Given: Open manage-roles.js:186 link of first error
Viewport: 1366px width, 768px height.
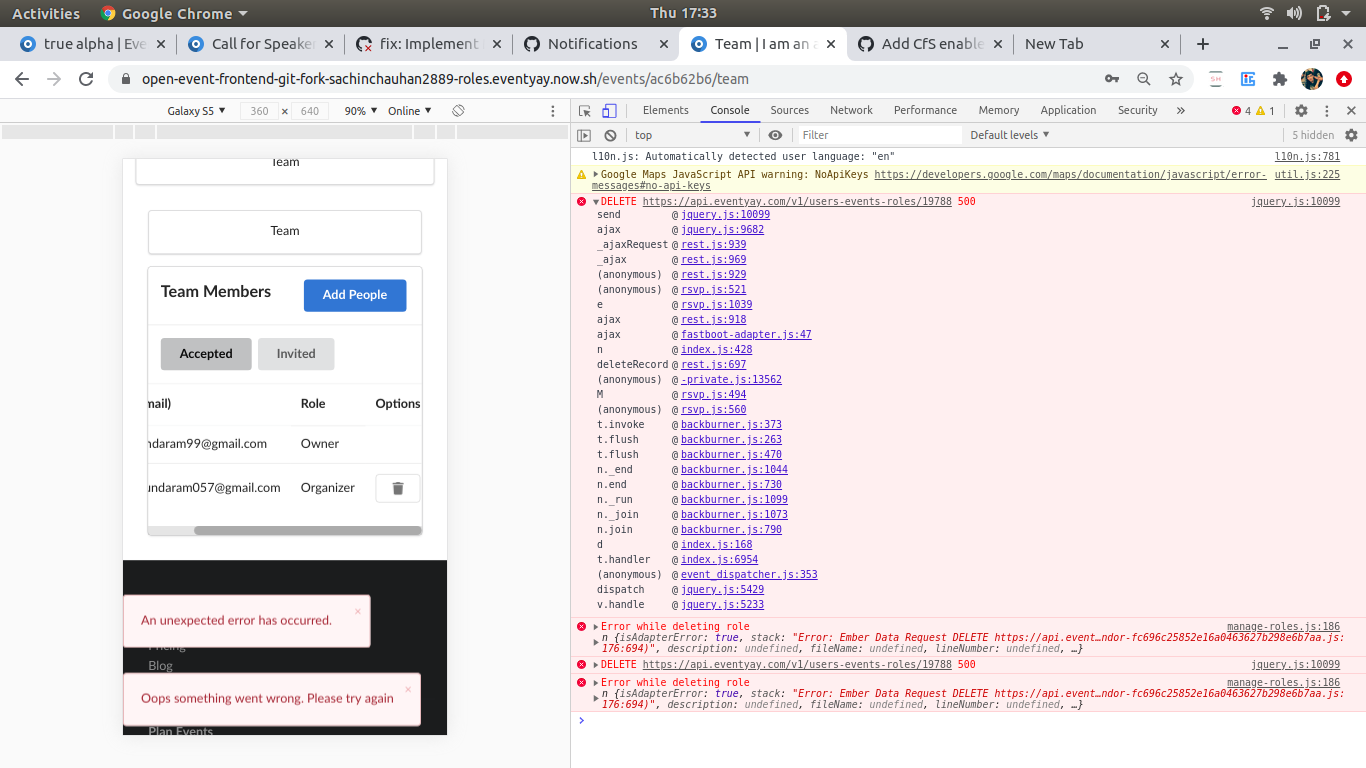Looking at the screenshot, I should [1283, 627].
